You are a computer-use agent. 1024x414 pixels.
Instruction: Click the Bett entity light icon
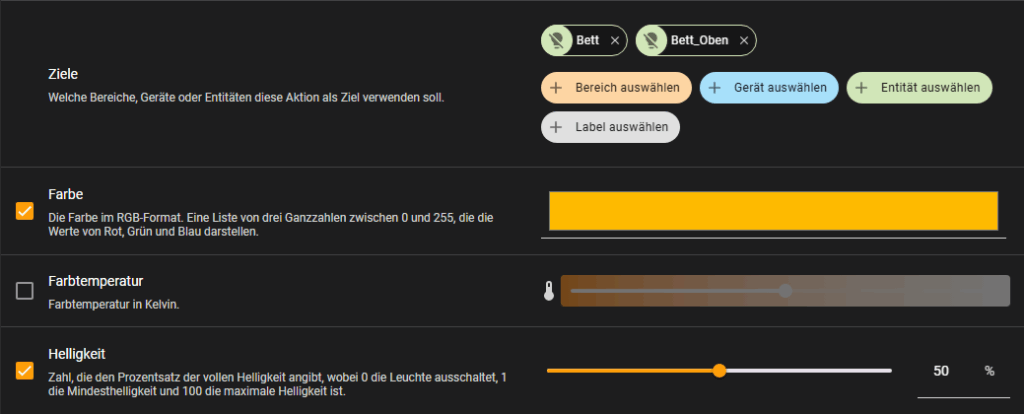point(557,40)
